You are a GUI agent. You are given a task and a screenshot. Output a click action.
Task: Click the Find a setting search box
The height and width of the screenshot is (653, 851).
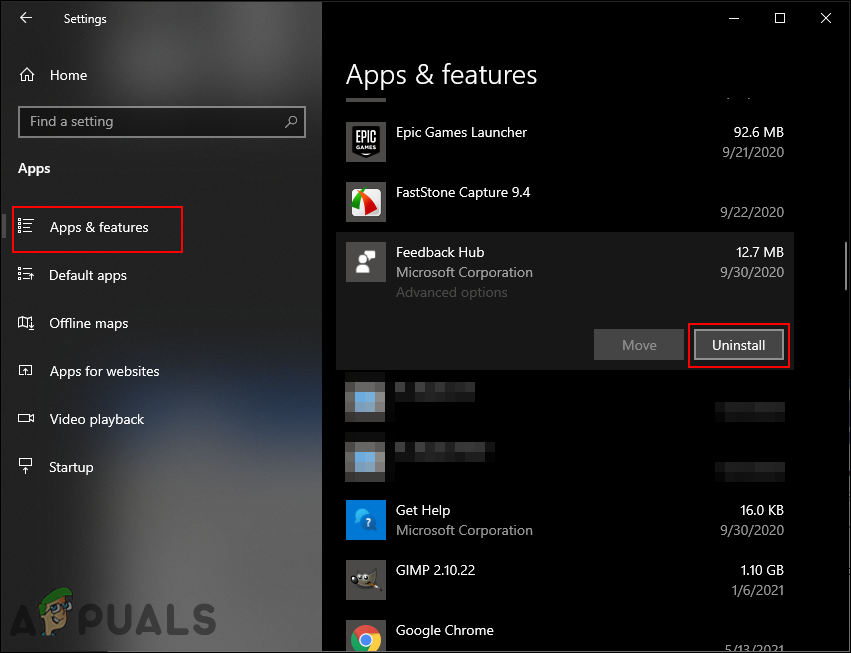tap(162, 121)
